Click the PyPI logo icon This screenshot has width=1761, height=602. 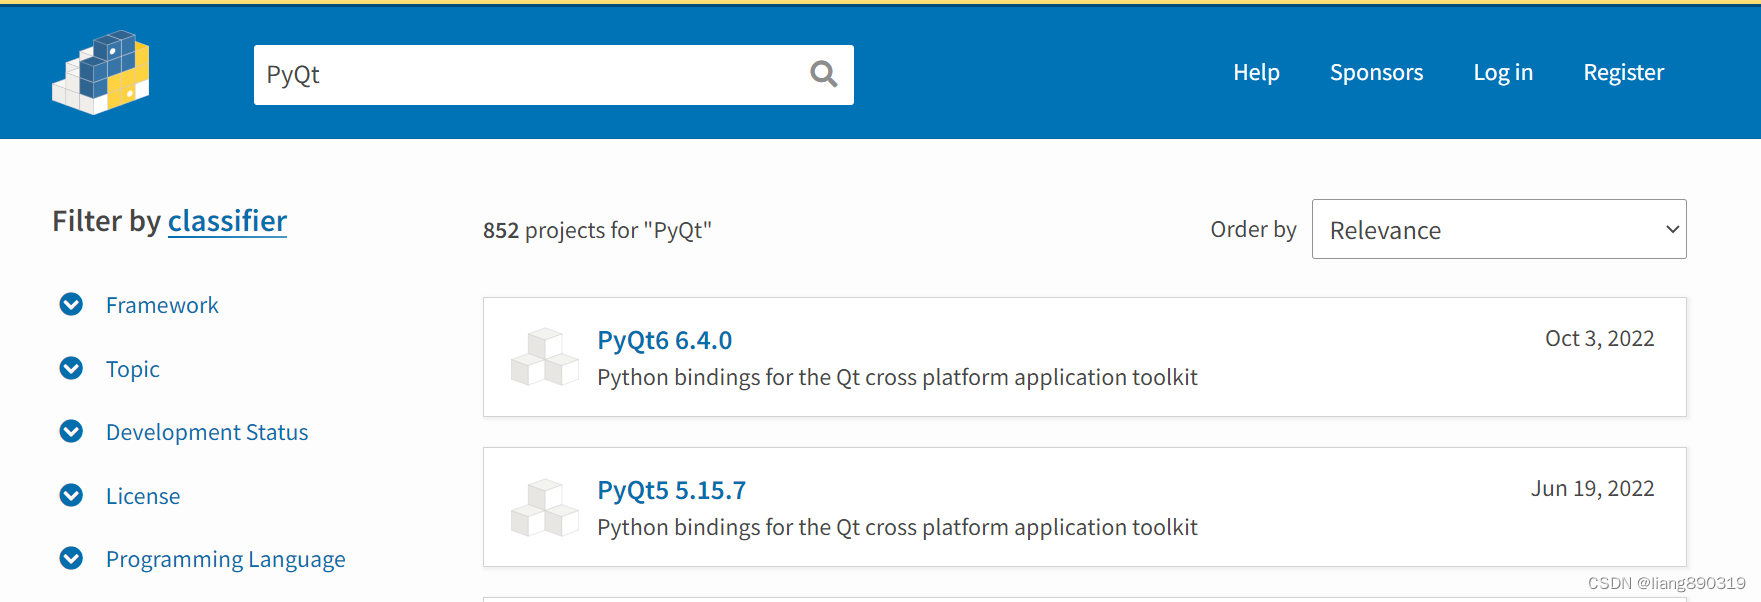click(x=101, y=73)
